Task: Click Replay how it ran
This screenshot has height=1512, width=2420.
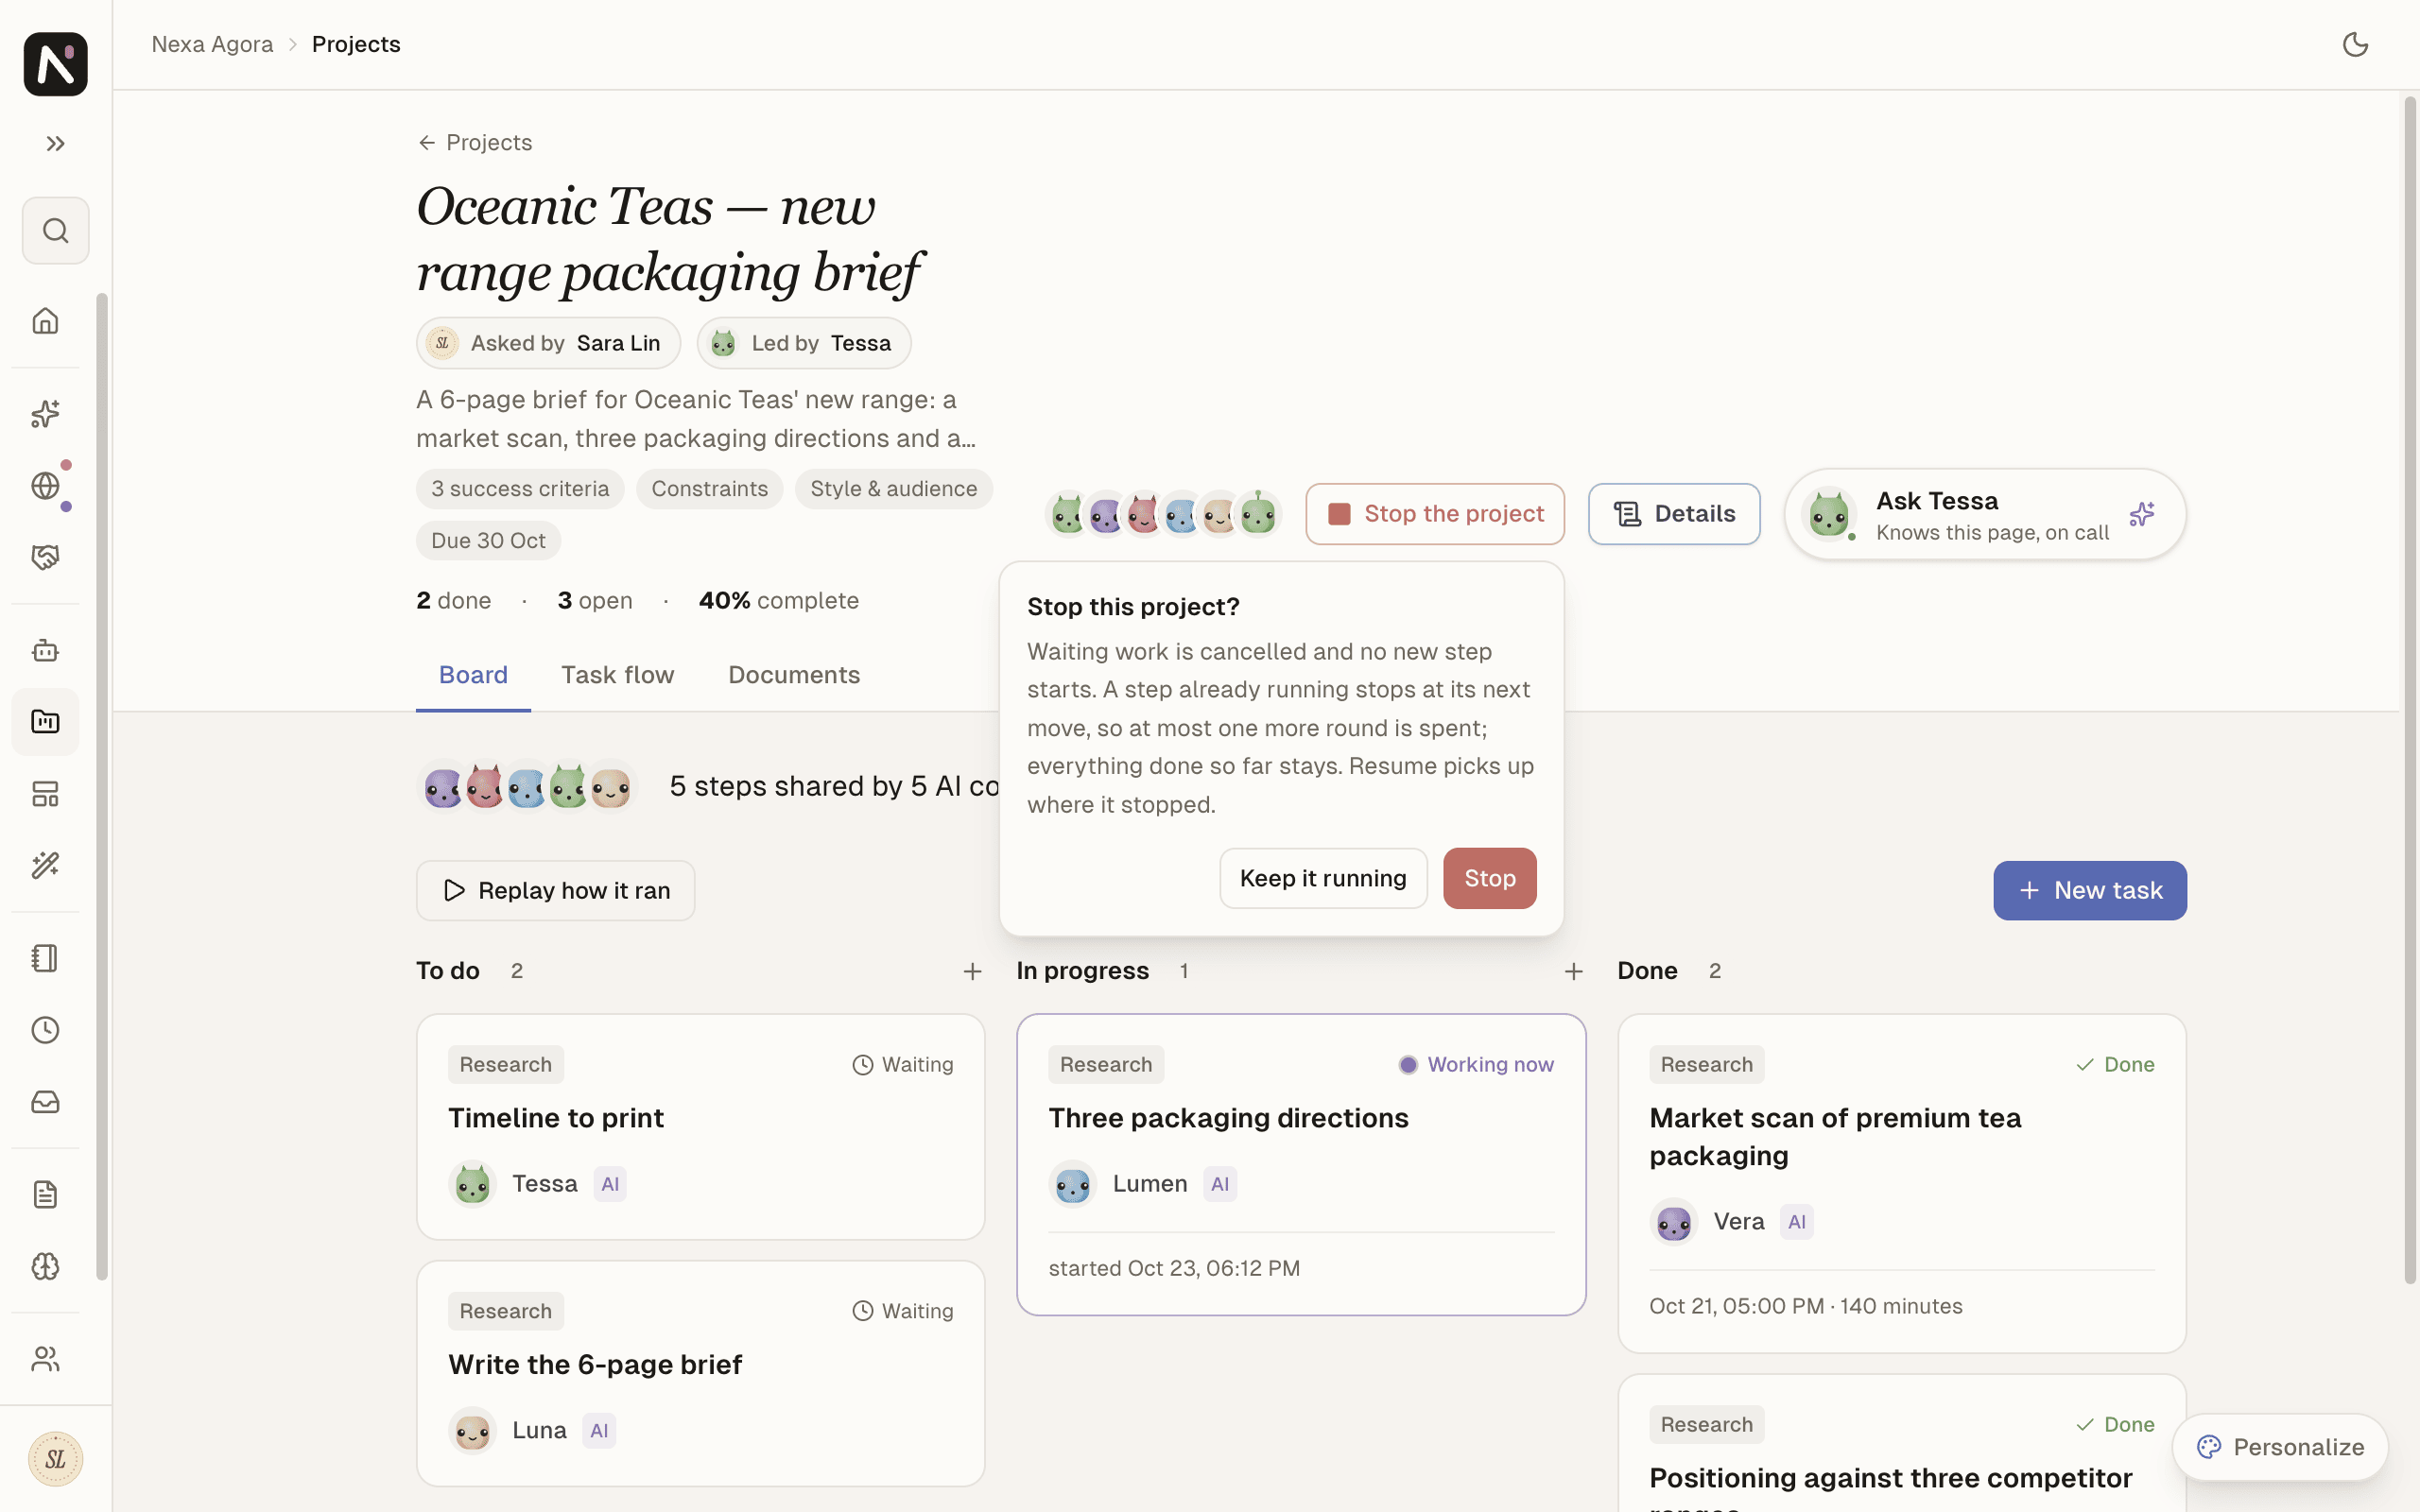Action: point(555,890)
